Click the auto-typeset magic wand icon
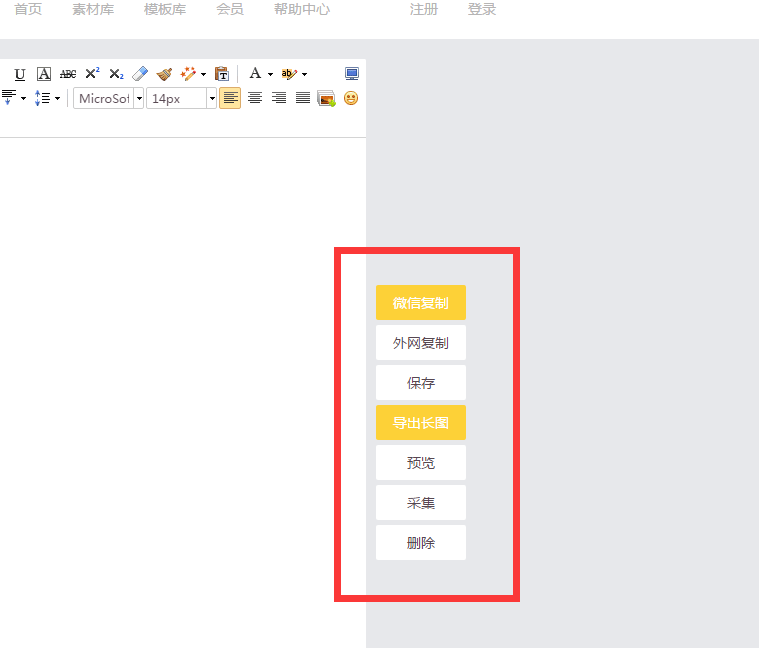759x648 pixels. pos(188,74)
